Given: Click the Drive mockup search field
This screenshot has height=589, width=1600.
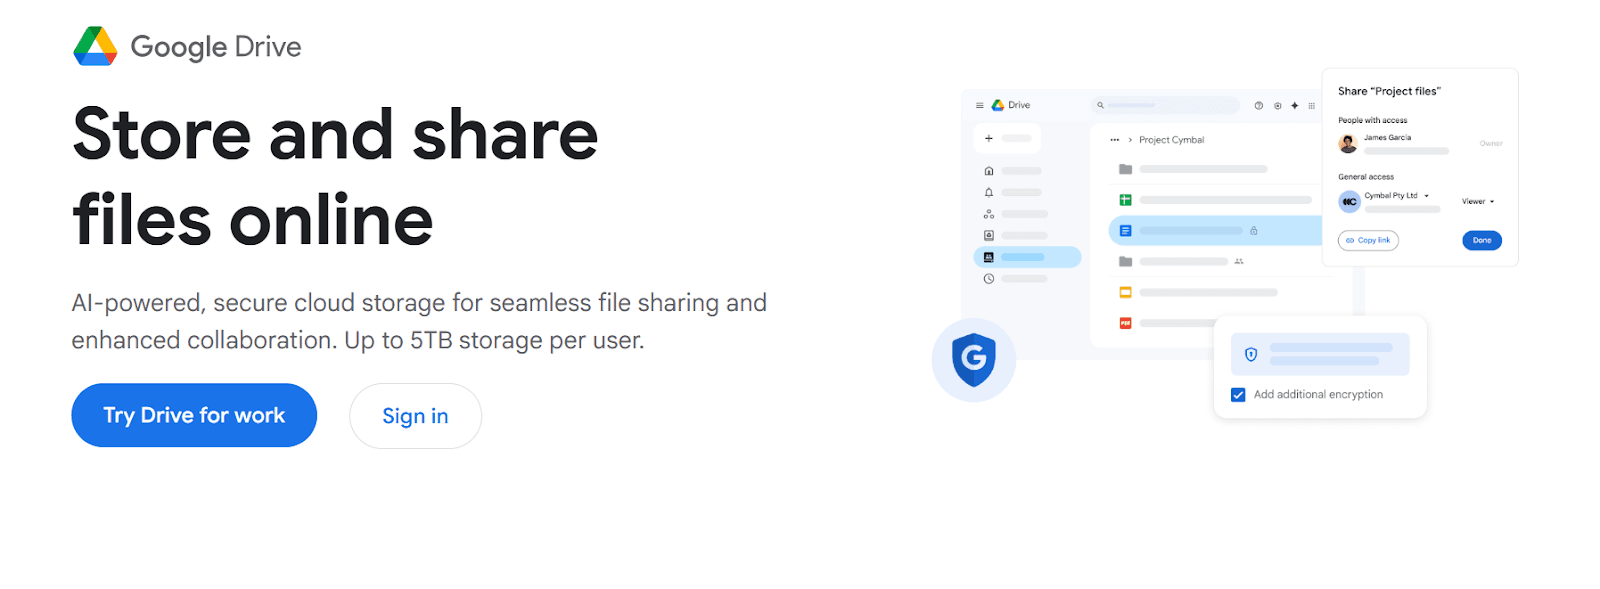Looking at the screenshot, I should 1166,105.
